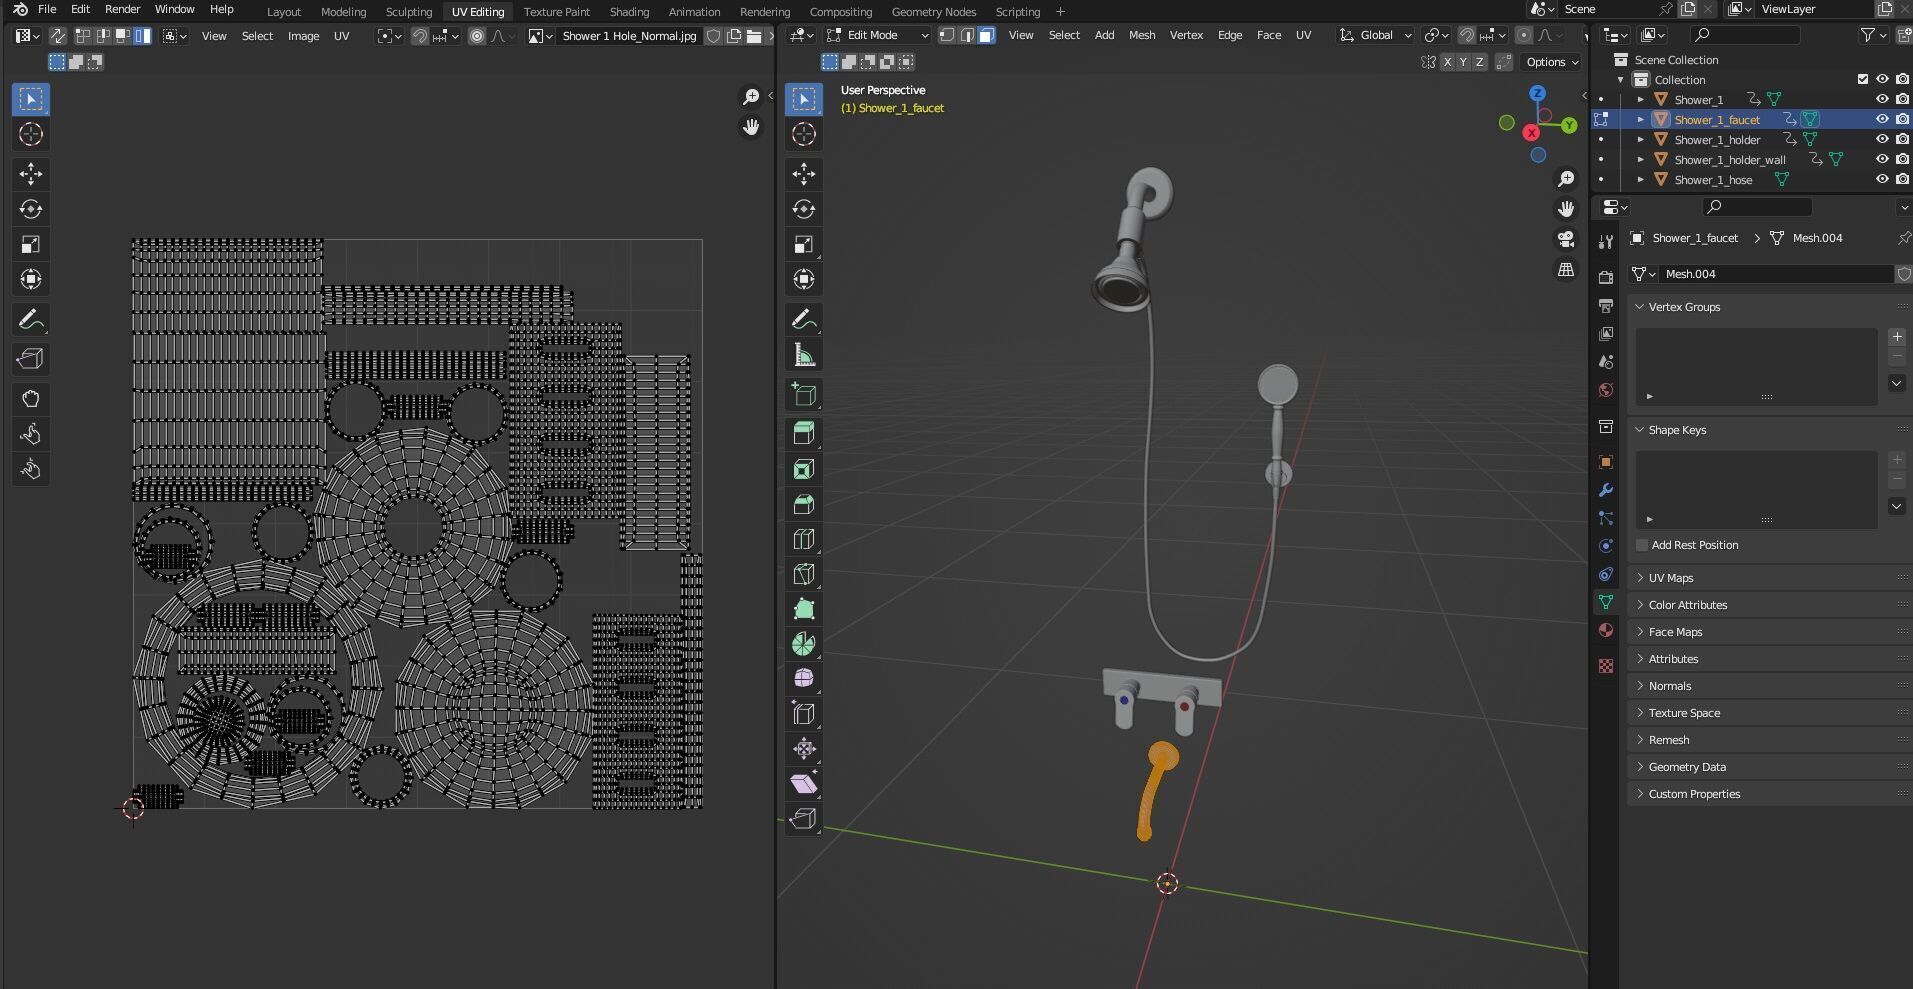The image size is (1913, 989).
Task: Select the Edge Slide tool
Action: tap(804, 714)
